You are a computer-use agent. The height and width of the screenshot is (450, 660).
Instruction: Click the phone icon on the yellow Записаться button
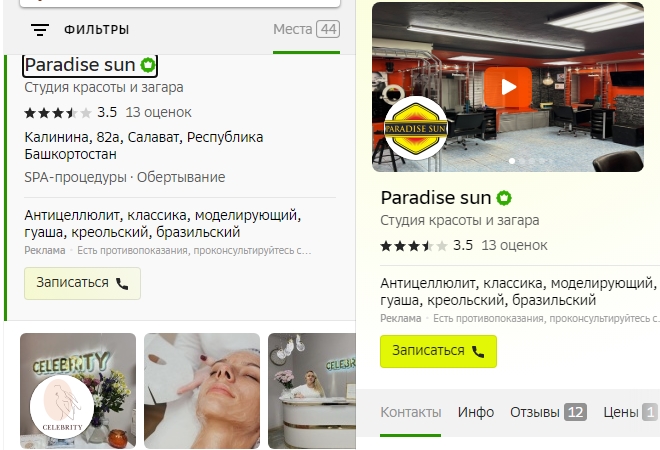click(x=478, y=351)
